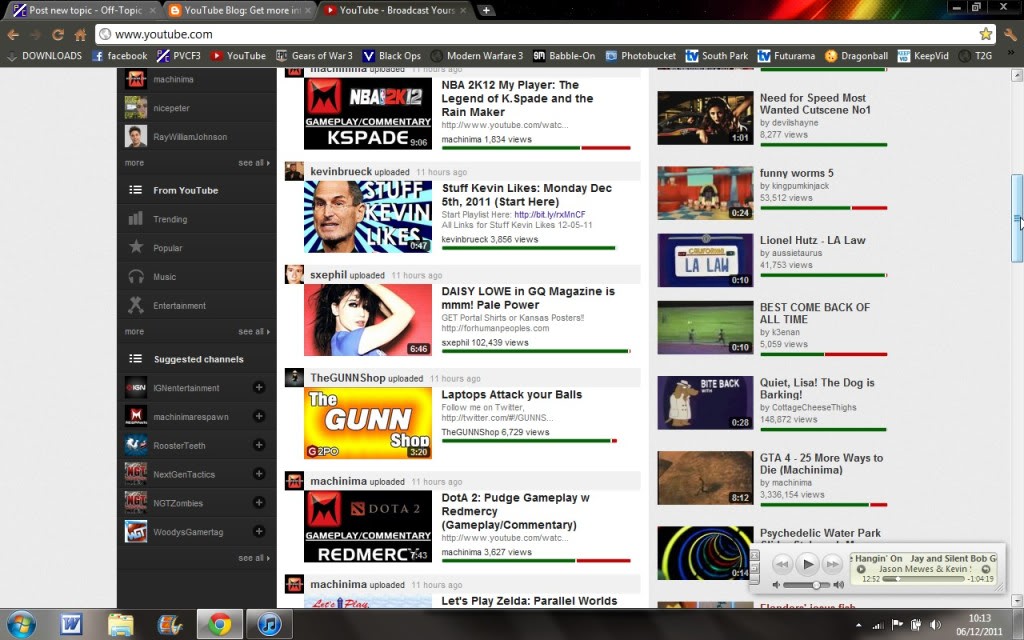Play the track in iTunes mini player
The image size is (1024, 640).
pos(807,564)
